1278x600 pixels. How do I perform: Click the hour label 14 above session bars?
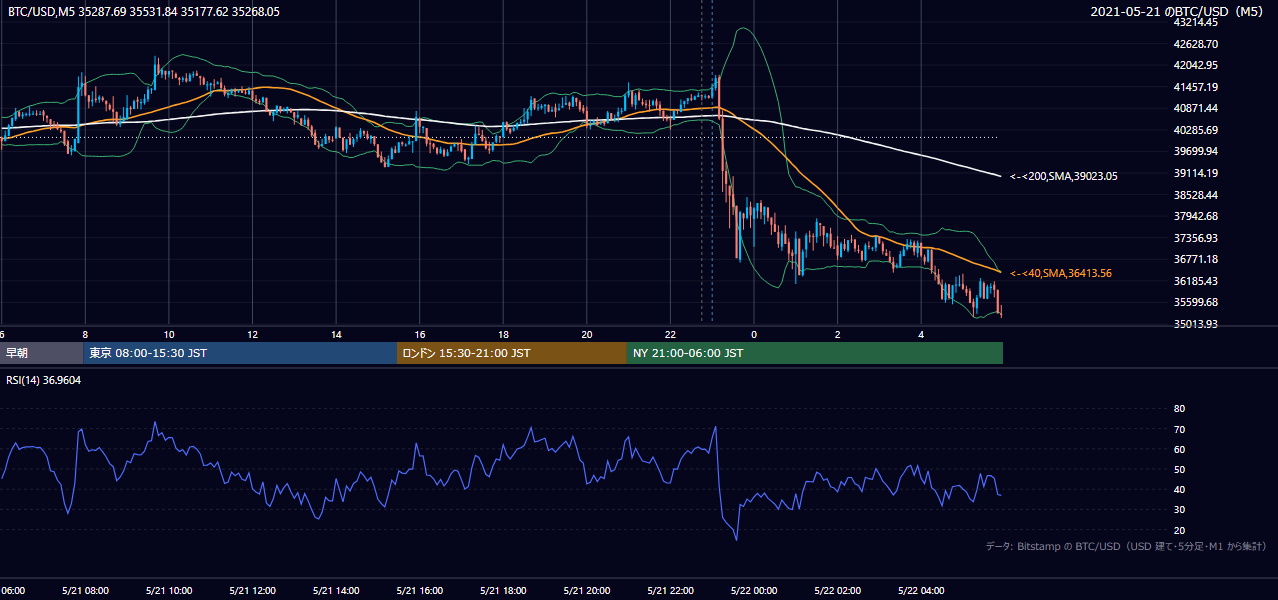pos(336,335)
